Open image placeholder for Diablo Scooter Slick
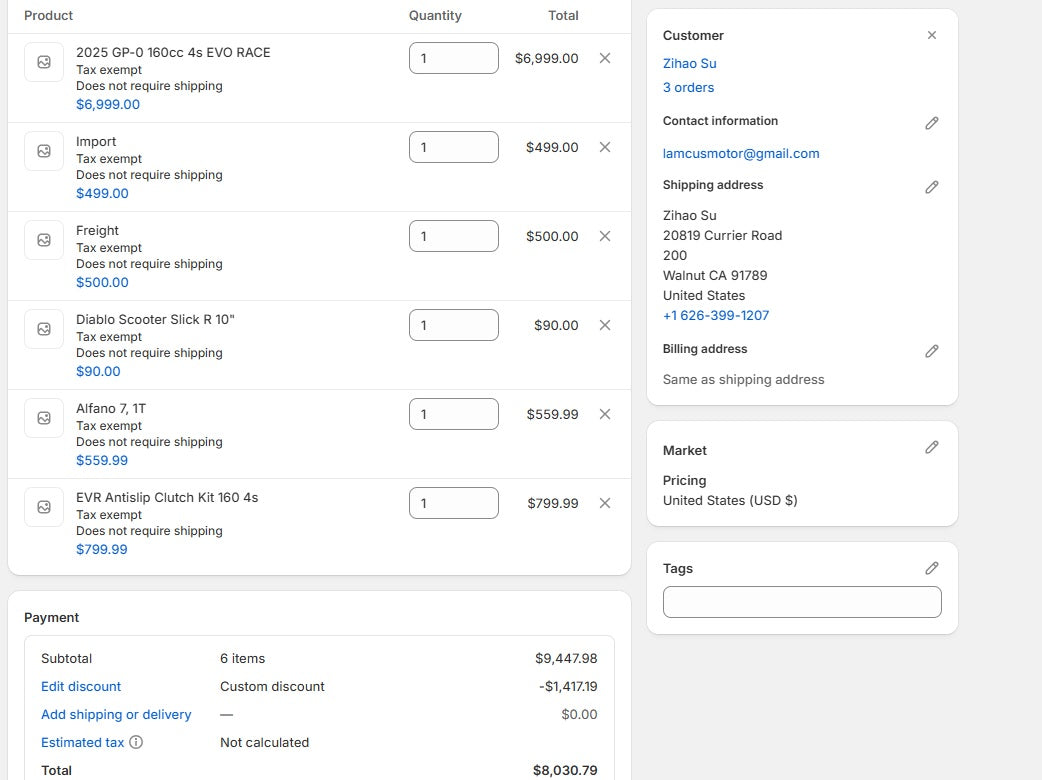This screenshot has width=1042, height=780. click(x=44, y=329)
